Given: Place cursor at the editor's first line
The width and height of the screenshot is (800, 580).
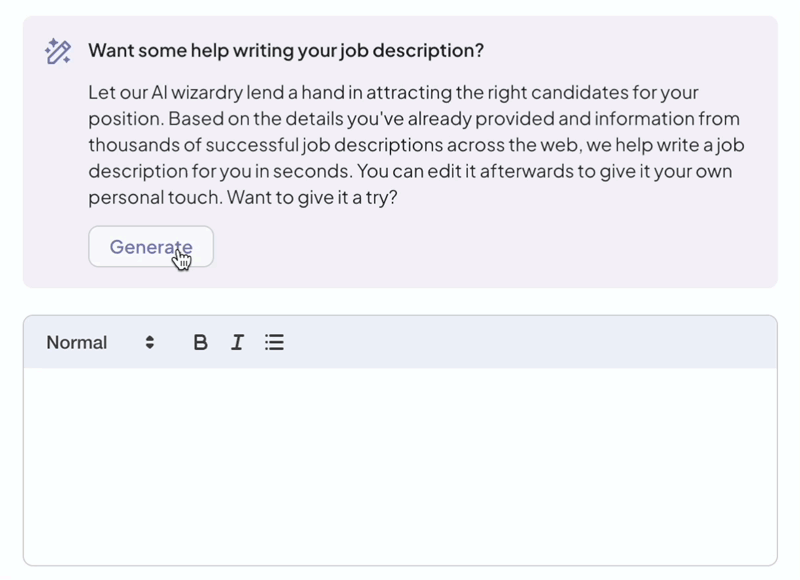Looking at the screenshot, I should pos(200,390).
